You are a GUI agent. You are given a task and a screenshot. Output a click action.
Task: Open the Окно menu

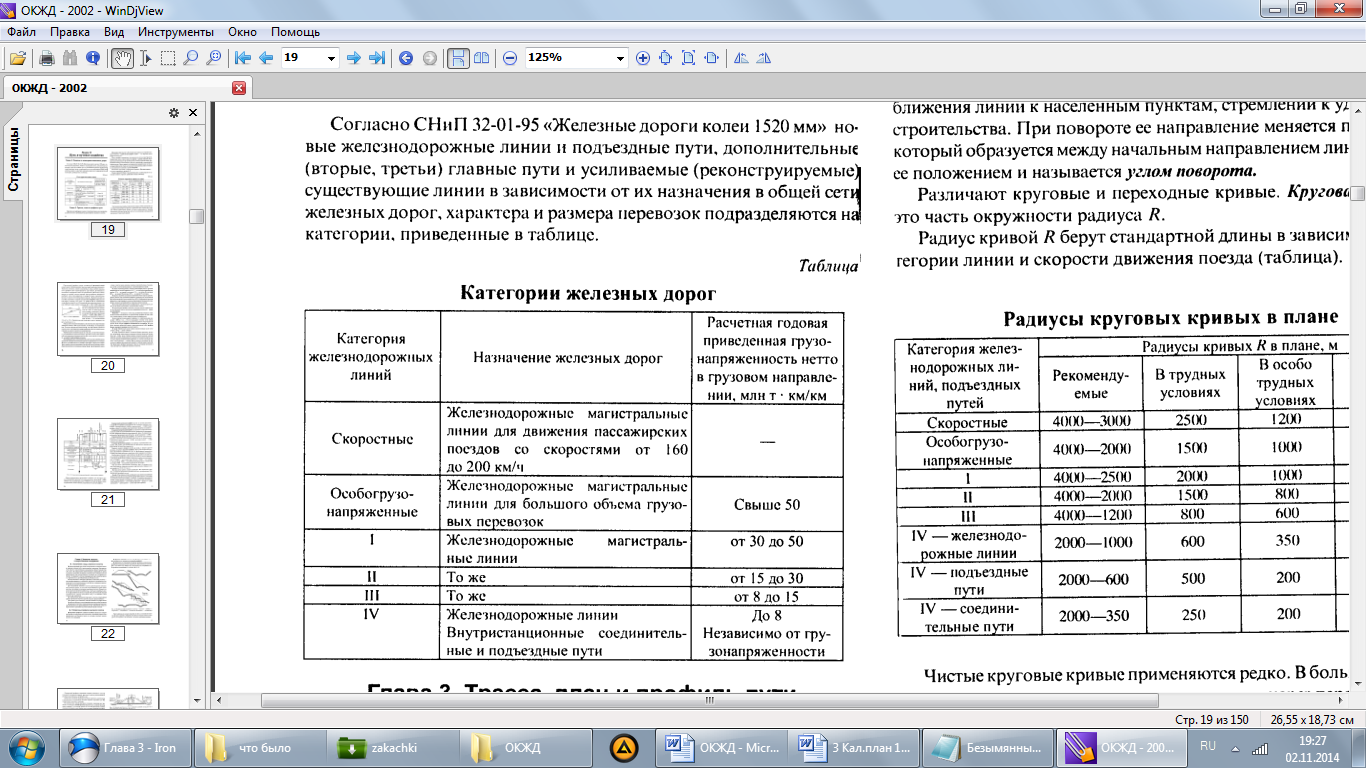click(x=242, y=32)
